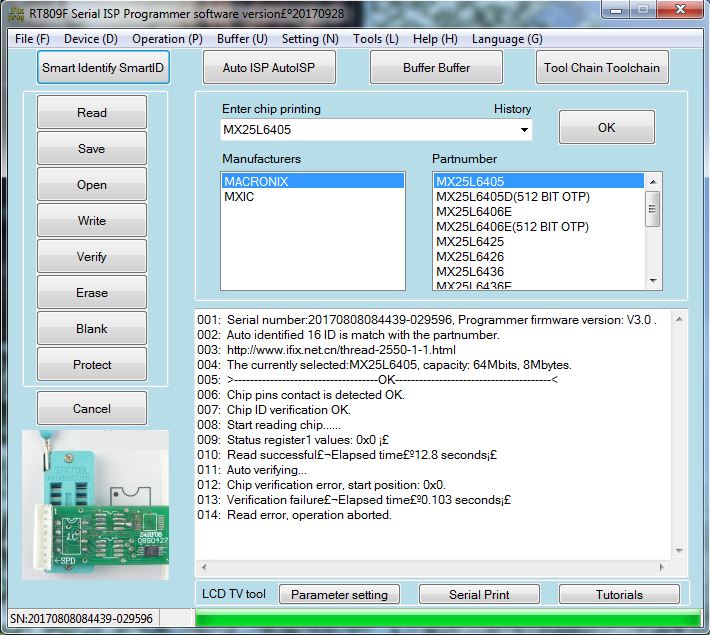710x635 pixels.
Task: Click the Read button
Action: (92, 112)
